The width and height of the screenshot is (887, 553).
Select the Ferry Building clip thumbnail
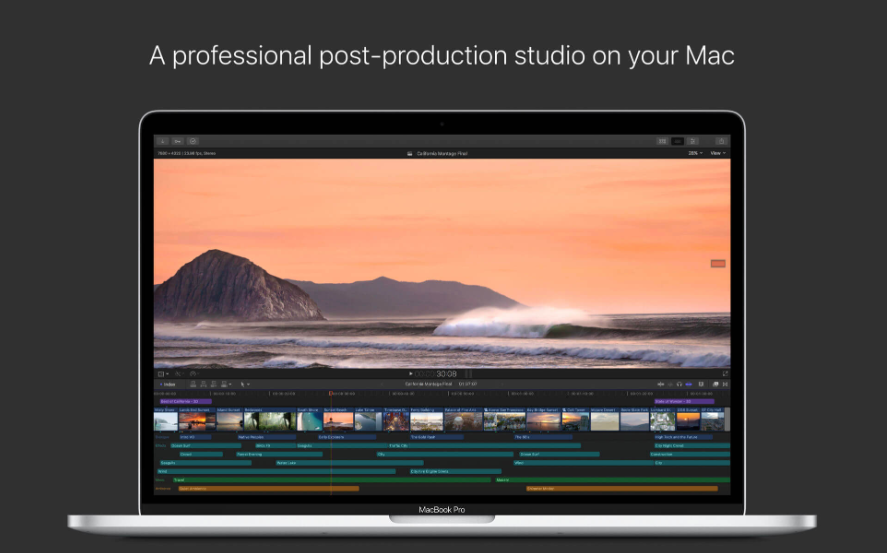pyautogui.click(x=427, y=421)
